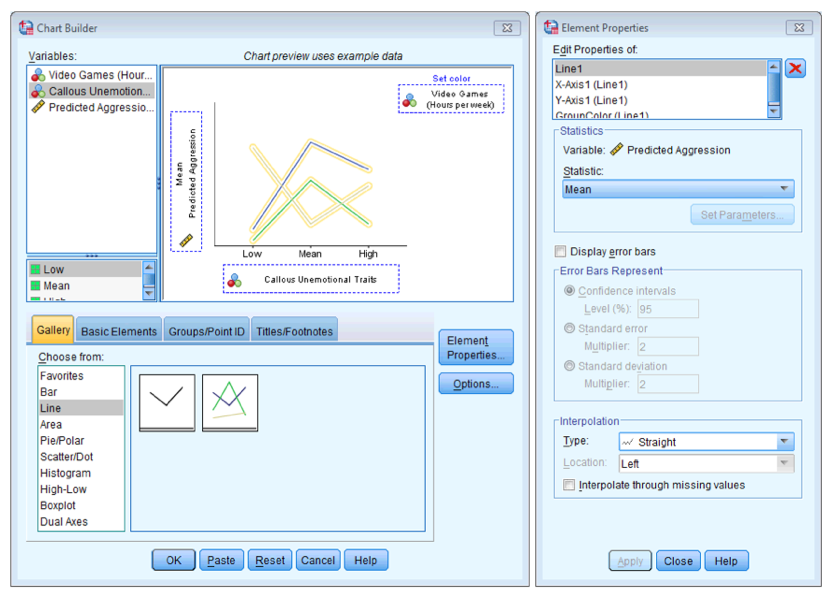Screen dimensions: 831x597
Task: Switch to the Basic Elements tab
Action: tap(119, 331)
